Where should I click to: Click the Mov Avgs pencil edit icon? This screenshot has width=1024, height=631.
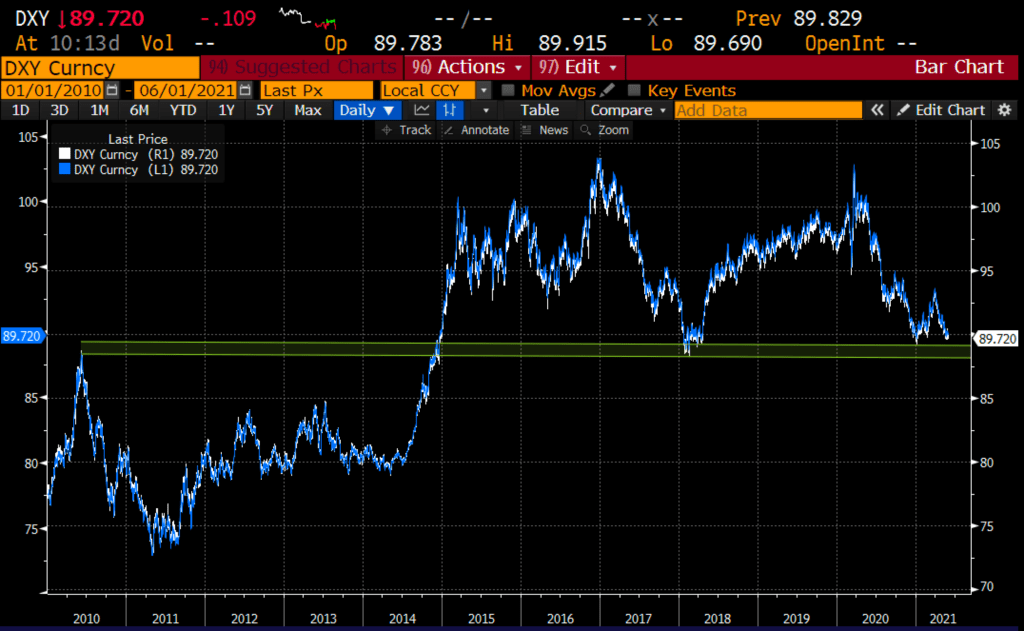(608, 90)
